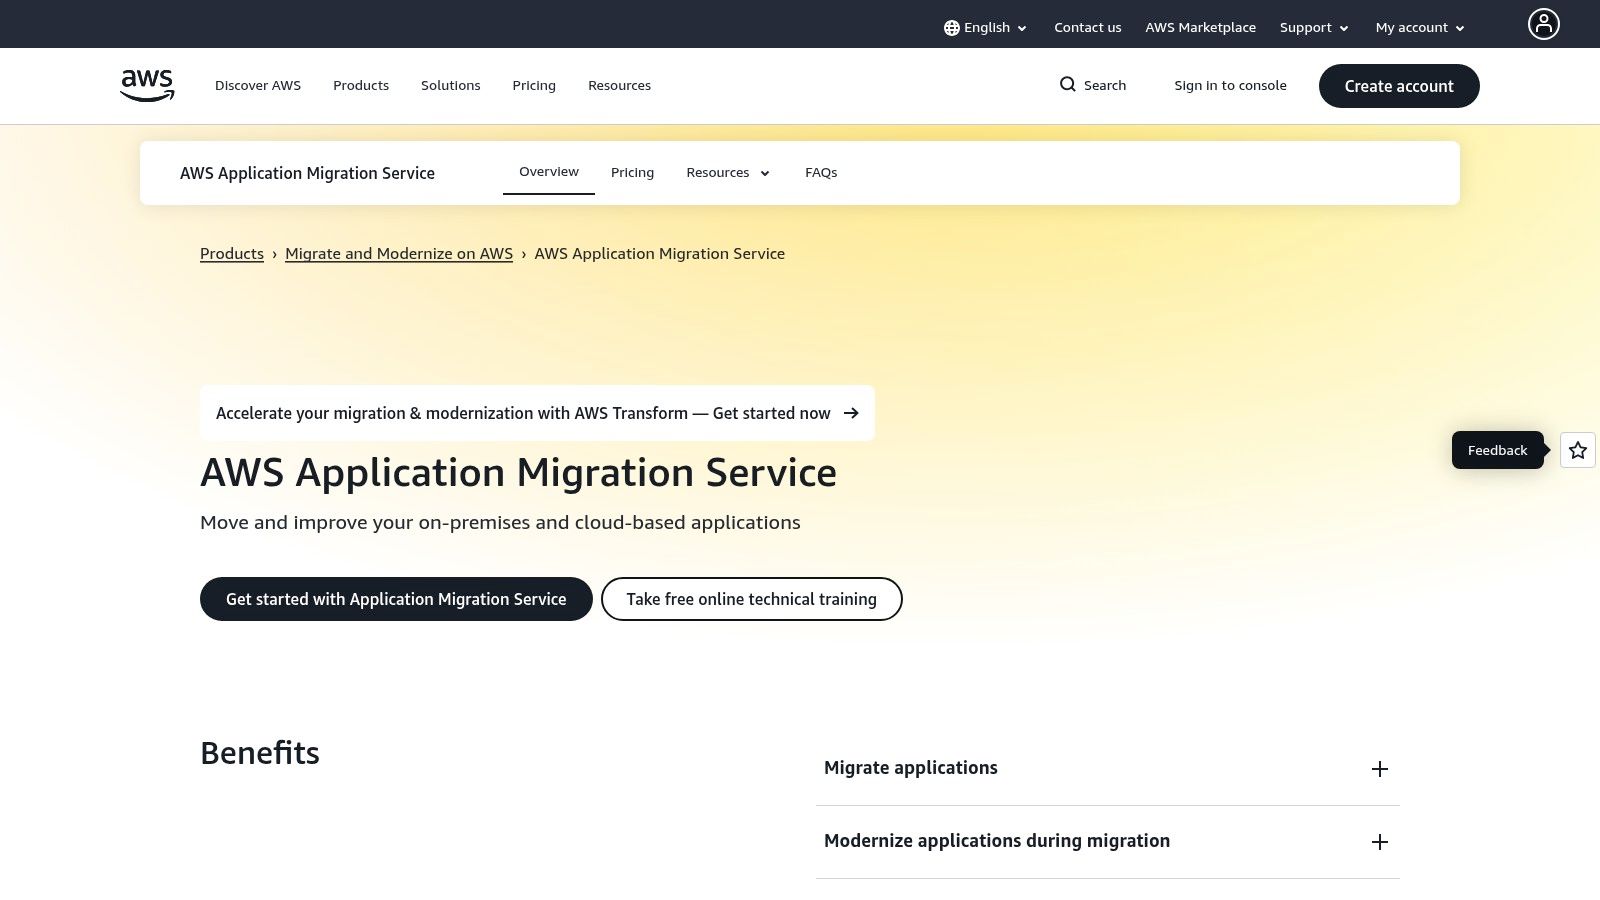This screenshot has height=900, width=1600.
Task: Open the FAQs tab
Action: [820, 172]
